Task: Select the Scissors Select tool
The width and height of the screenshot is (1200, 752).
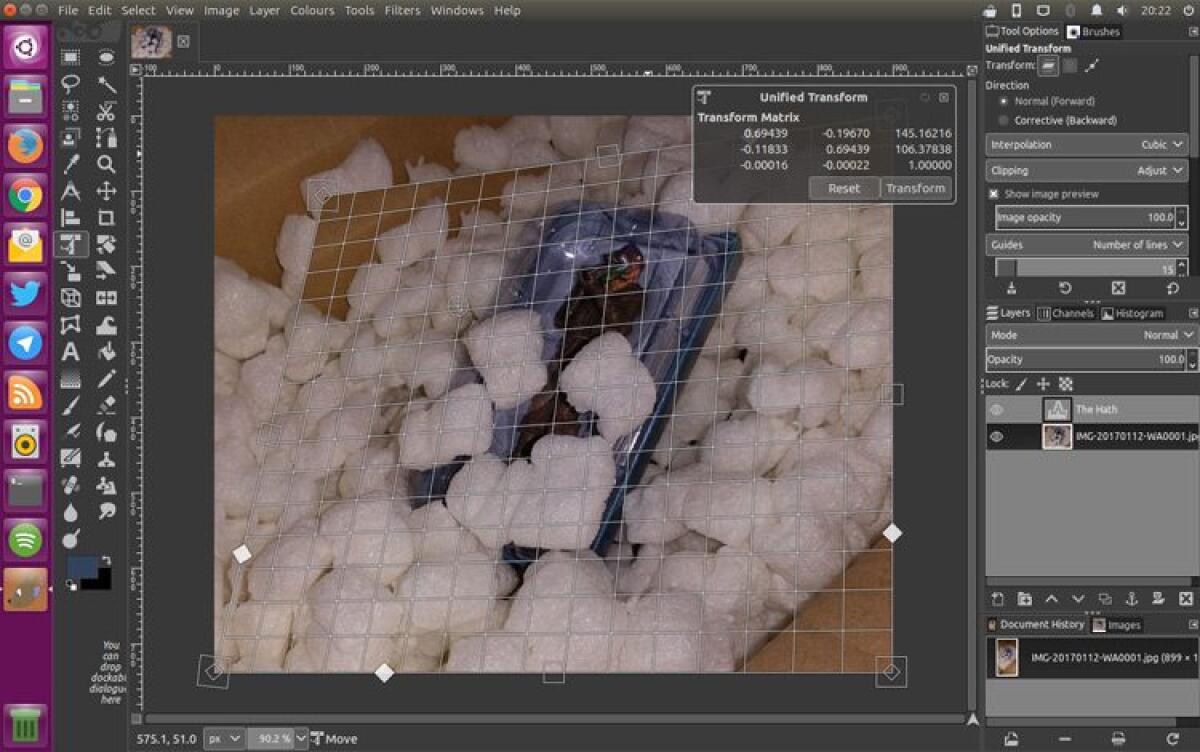Action: tap(105, 113)
